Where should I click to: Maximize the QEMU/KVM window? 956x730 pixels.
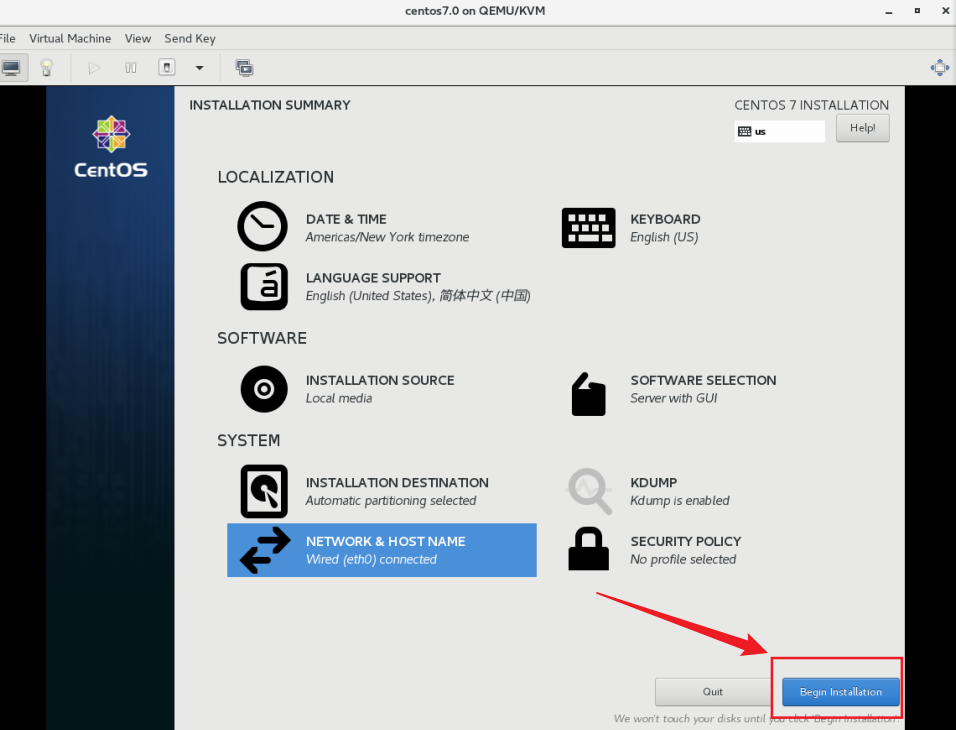[x=917, y=11]
